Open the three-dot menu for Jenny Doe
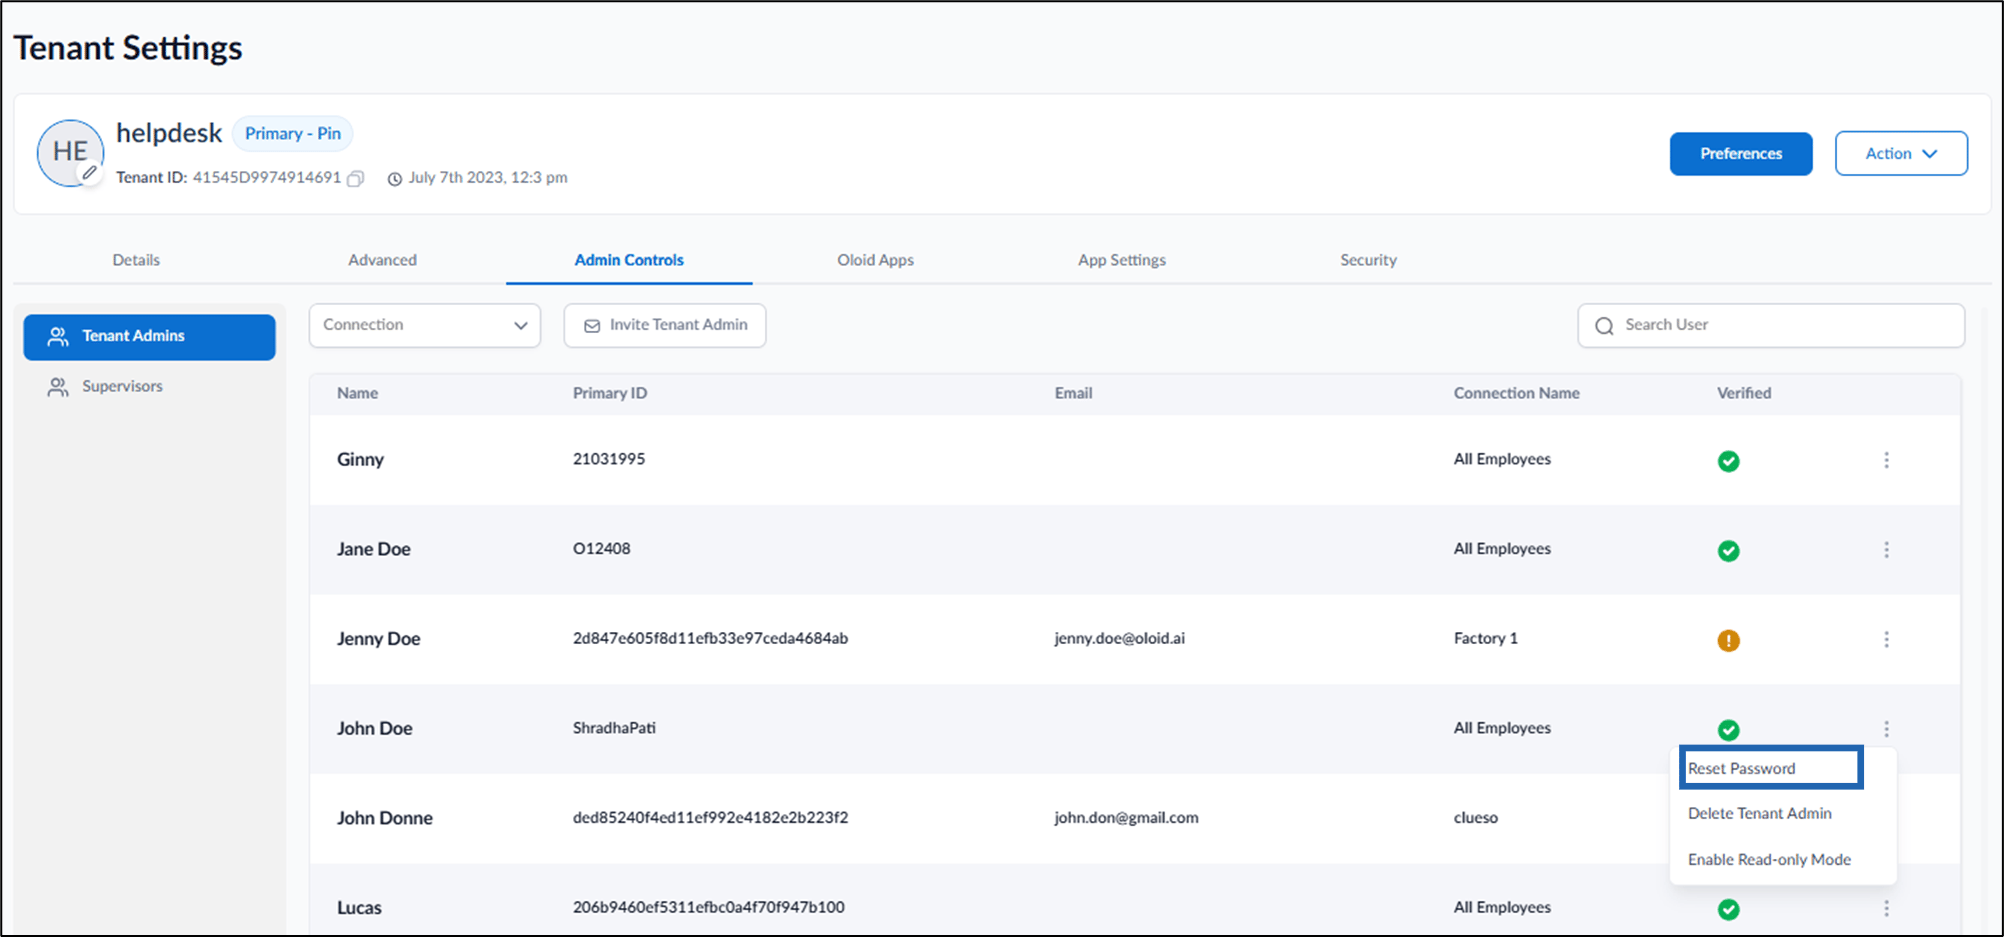 click(1886, 639)
